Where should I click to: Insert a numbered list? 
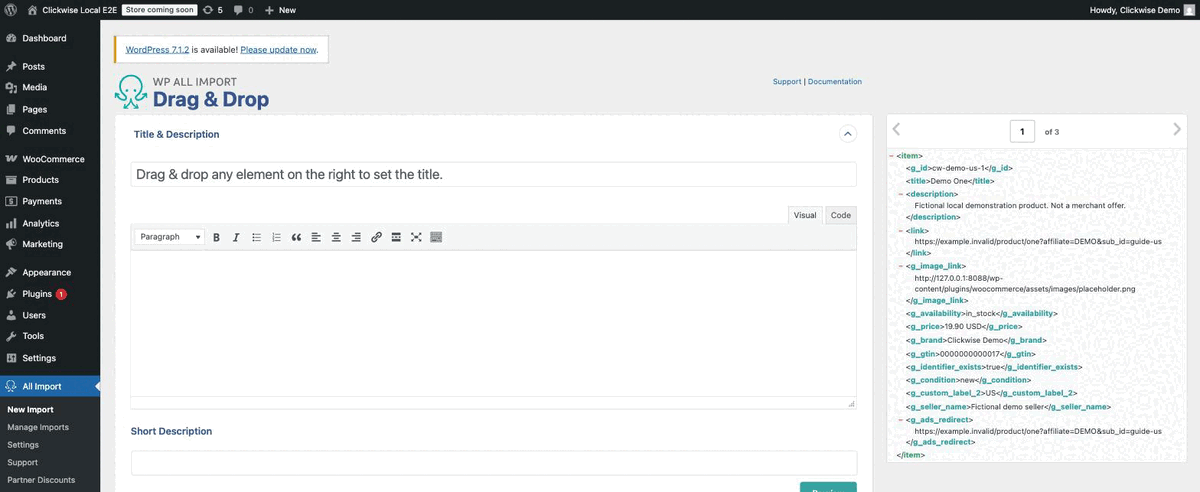click(x=276, y=237)
